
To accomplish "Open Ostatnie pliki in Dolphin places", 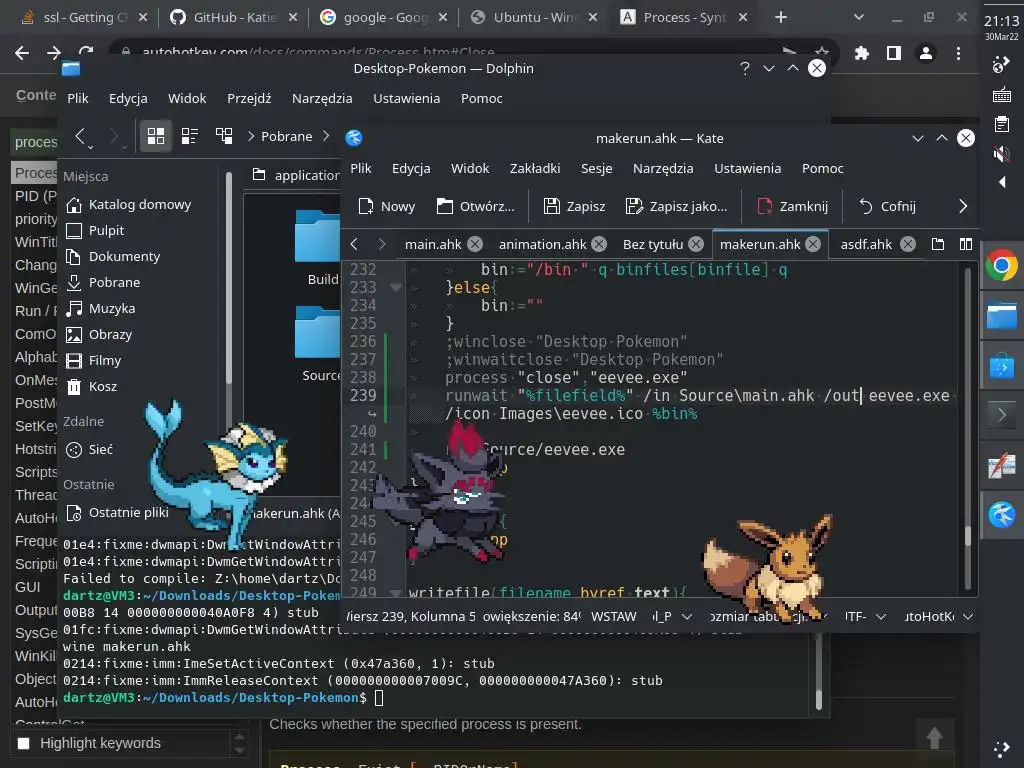I will pos(118,513).
